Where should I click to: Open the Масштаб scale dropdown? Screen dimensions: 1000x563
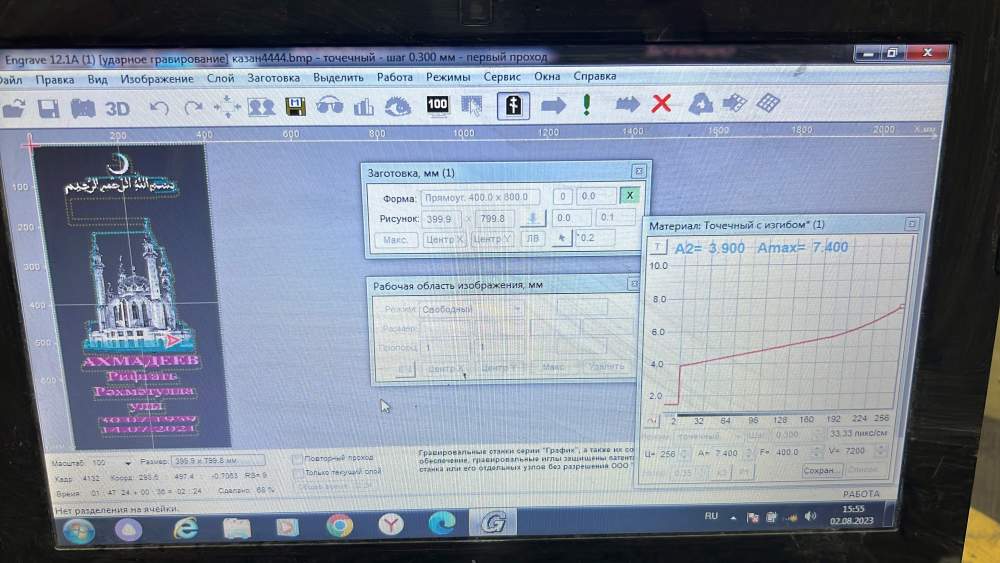(127, 464)
